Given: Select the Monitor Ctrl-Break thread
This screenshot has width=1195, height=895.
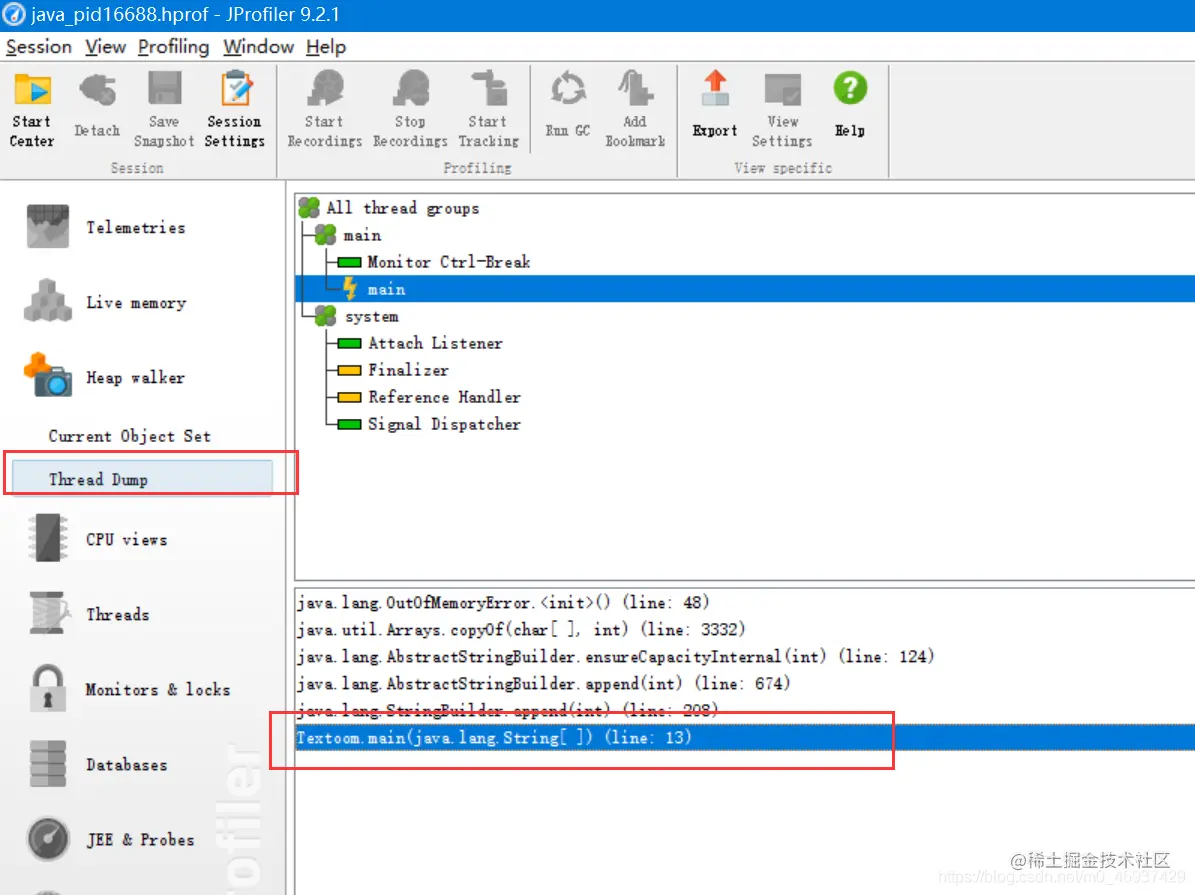Looking at the screenshot, I should 434,261.
